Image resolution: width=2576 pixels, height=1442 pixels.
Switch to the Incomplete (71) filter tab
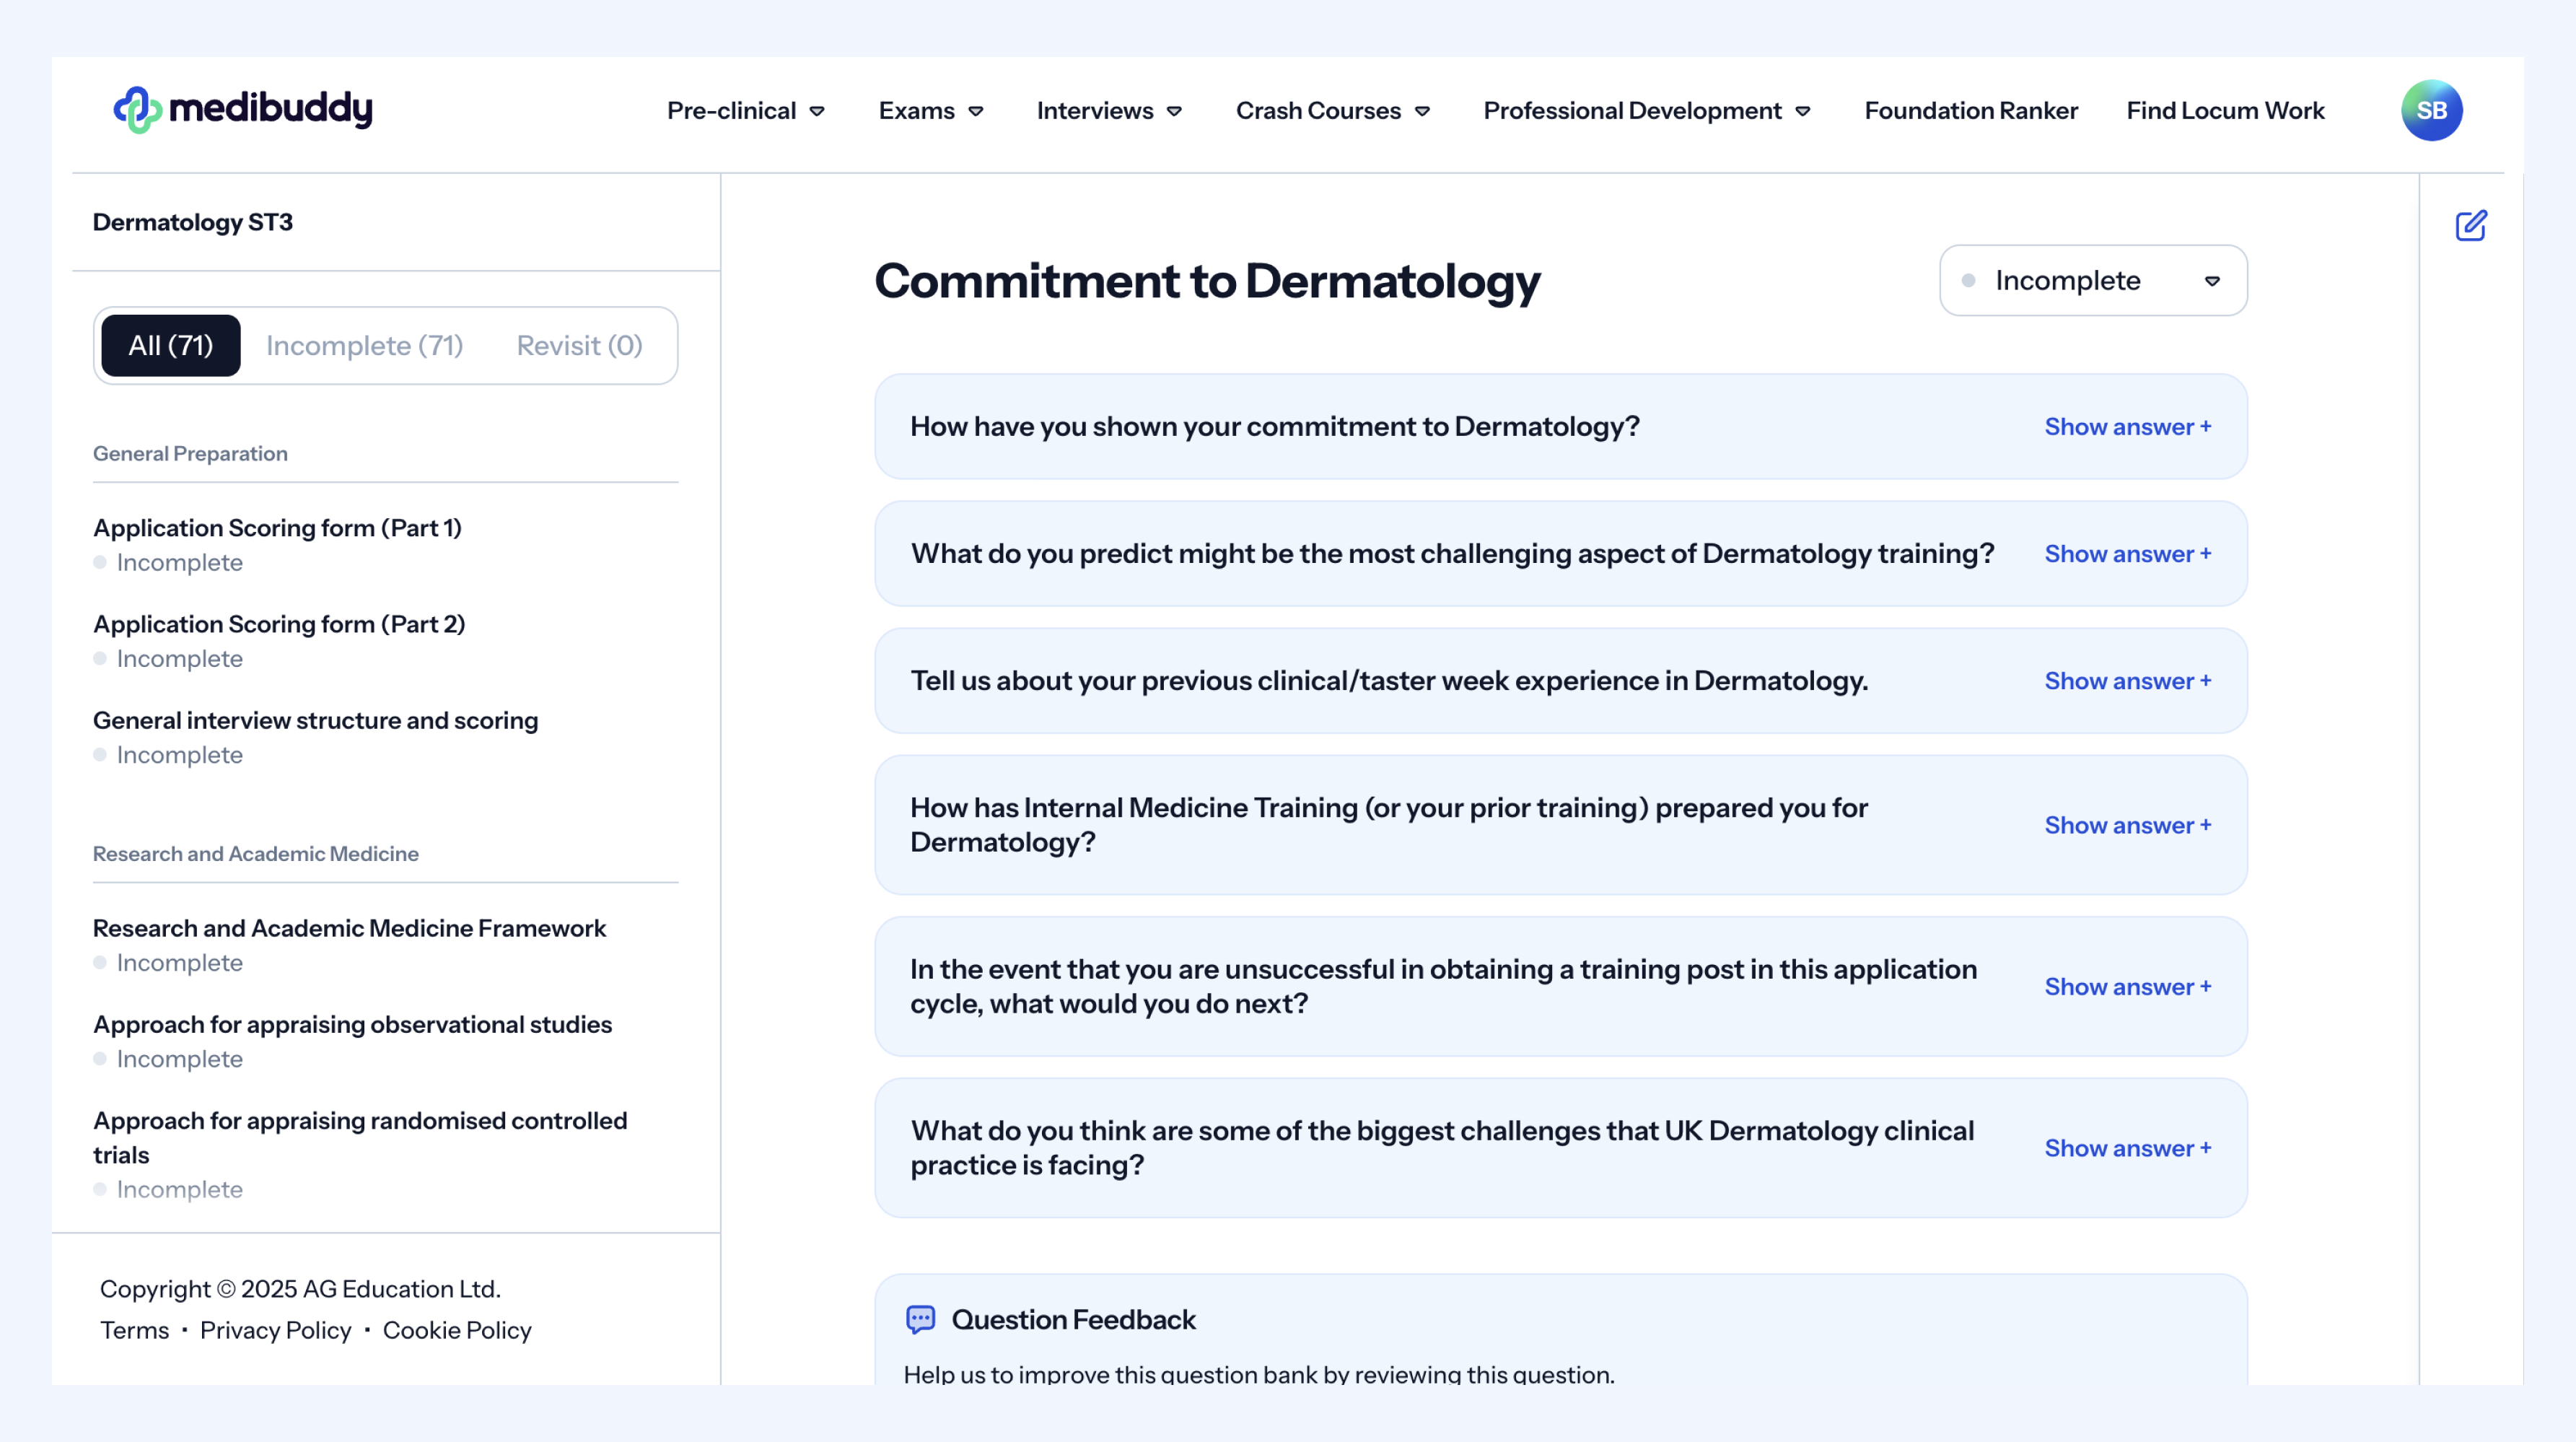364,346
